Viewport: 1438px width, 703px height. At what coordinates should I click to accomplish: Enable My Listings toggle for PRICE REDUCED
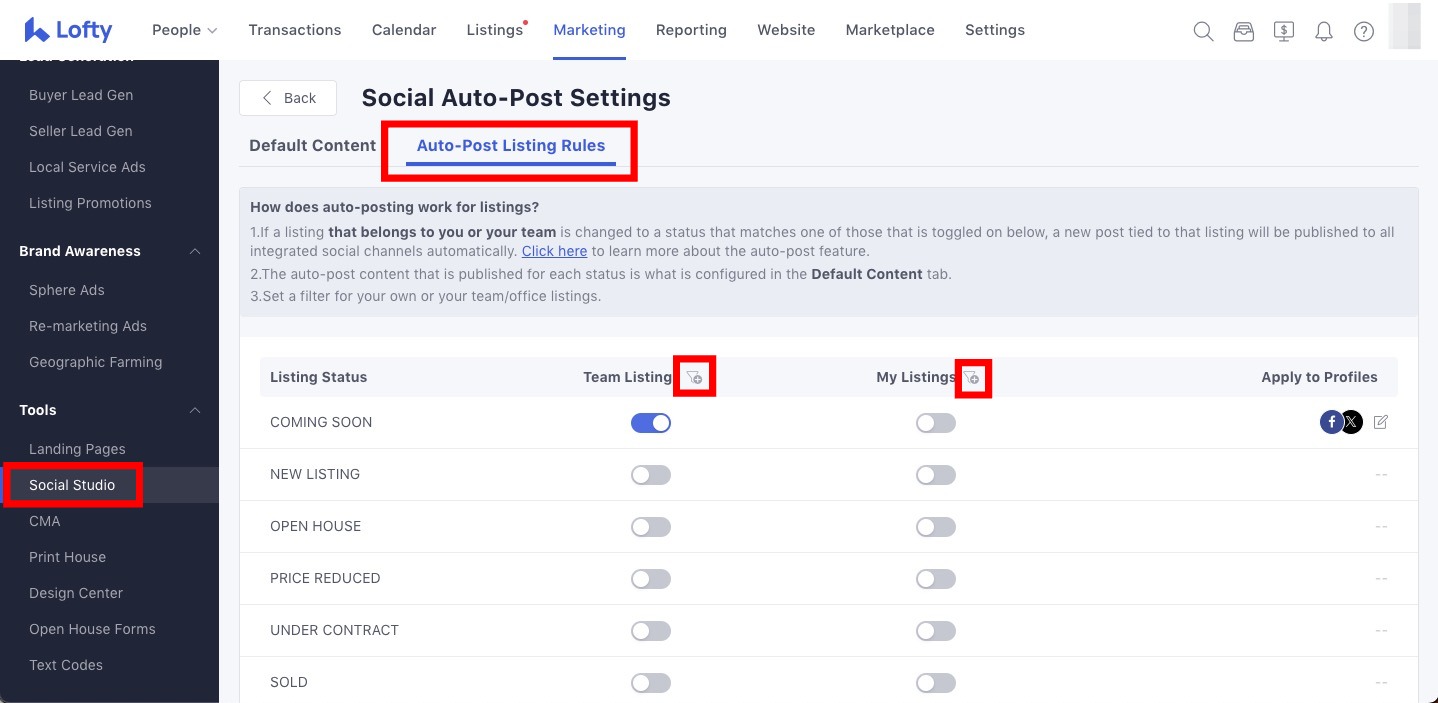936,579
